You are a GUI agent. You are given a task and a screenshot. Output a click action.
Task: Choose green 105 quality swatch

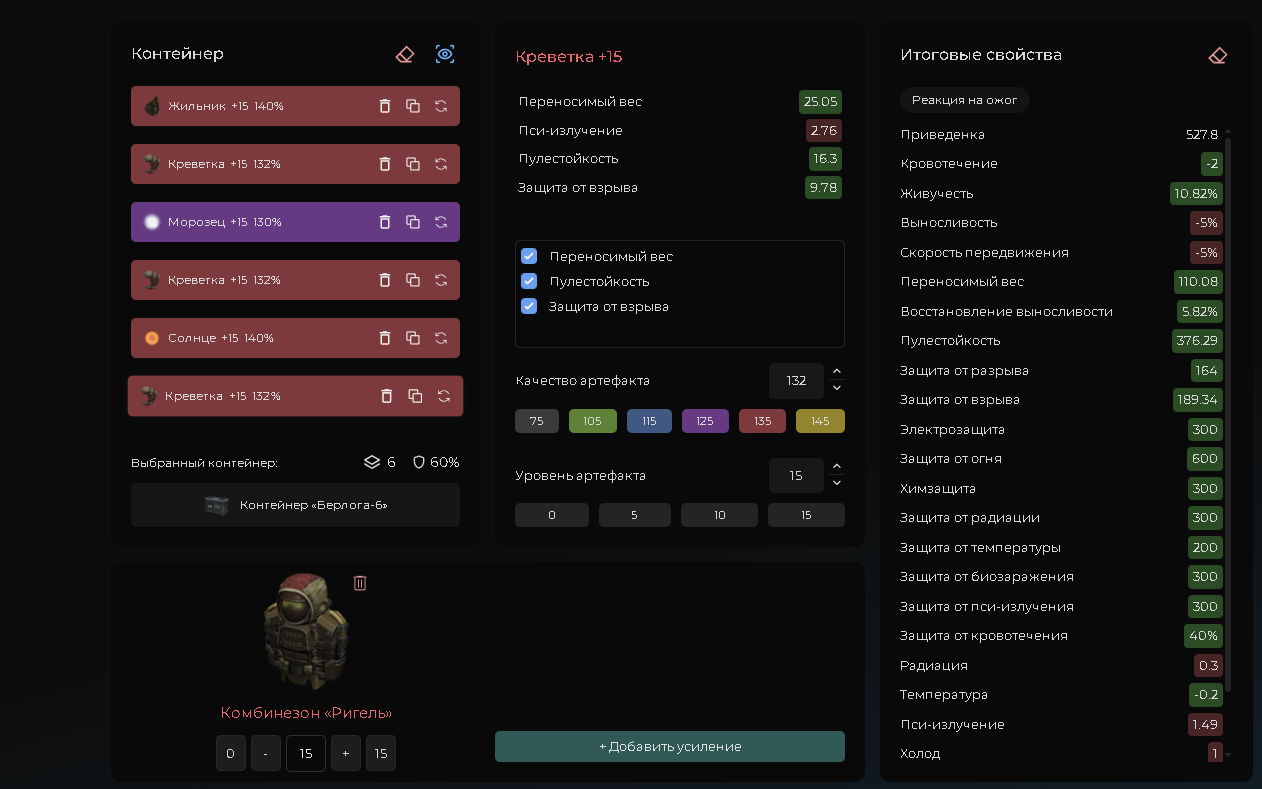tap(593, 421)
